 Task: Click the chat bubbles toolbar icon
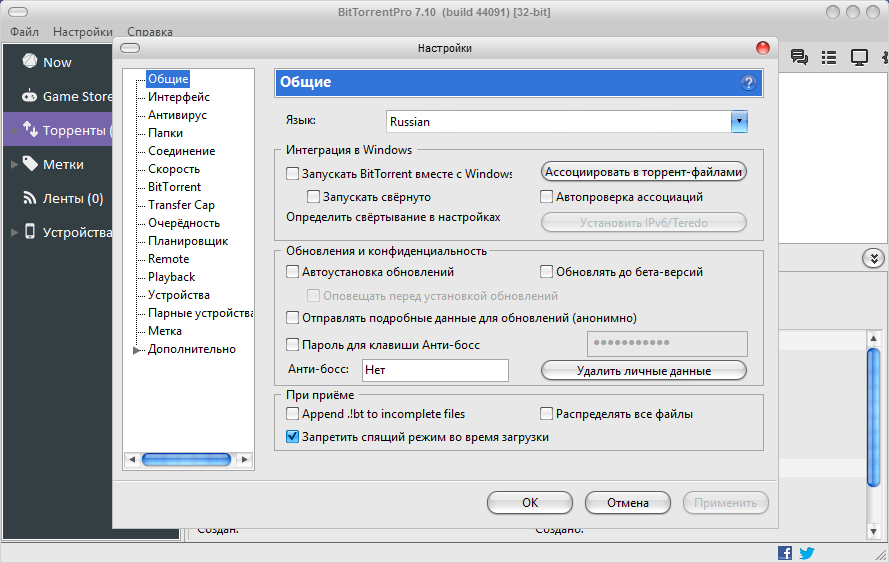(x=799, y=58)
